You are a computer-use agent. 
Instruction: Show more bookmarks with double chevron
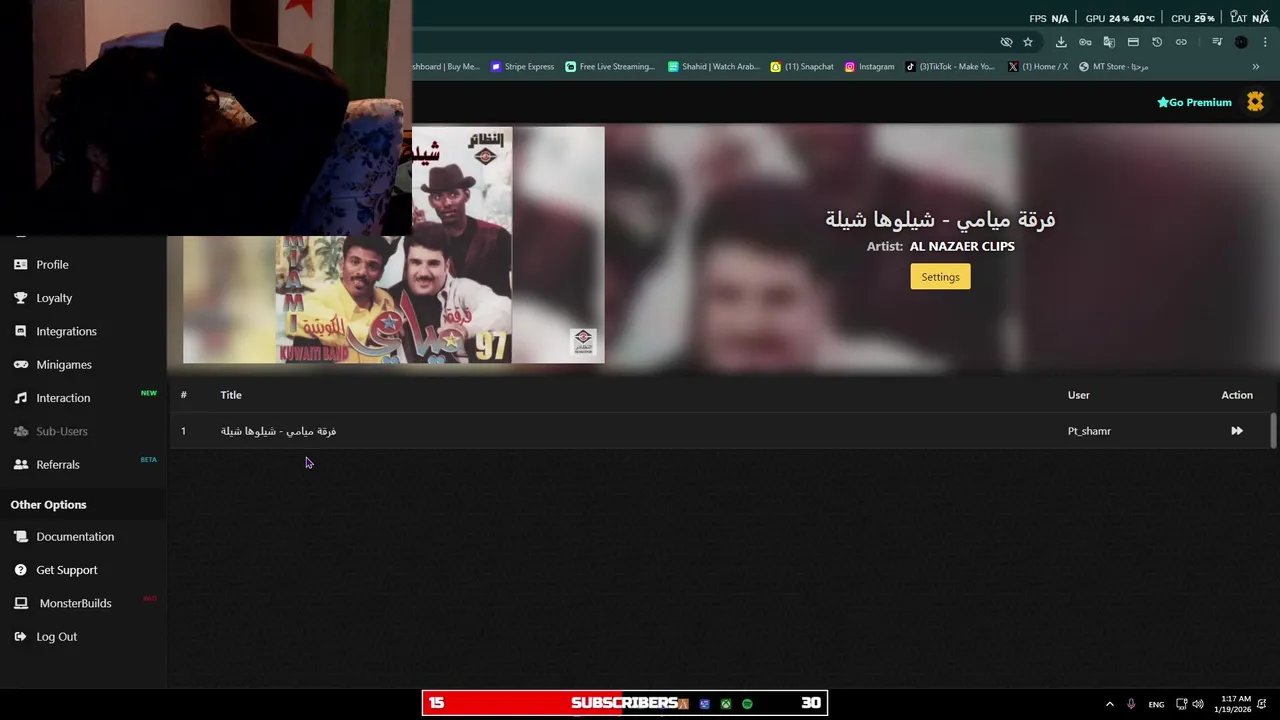pyautogui.click(x=1256, y=67)
